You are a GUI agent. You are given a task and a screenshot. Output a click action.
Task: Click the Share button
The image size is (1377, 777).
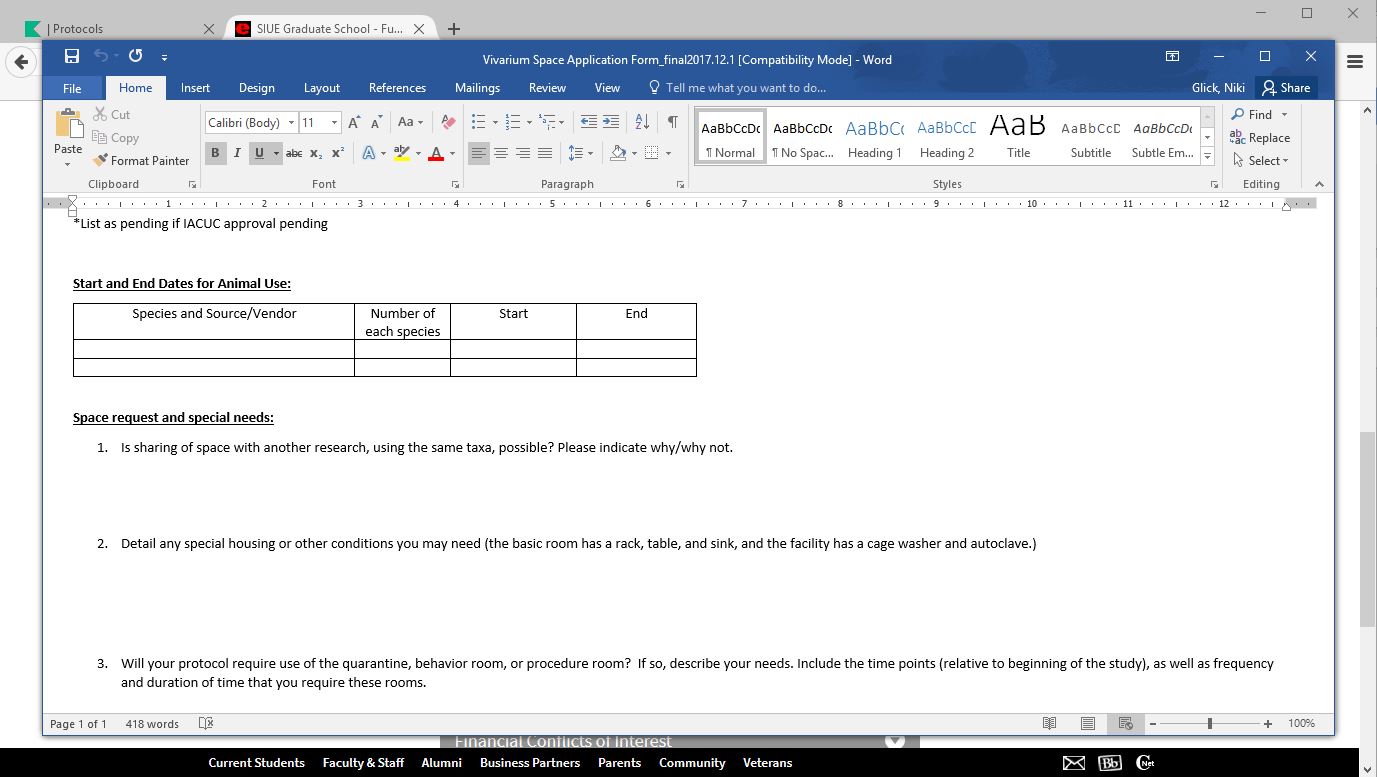point(1286,88)
